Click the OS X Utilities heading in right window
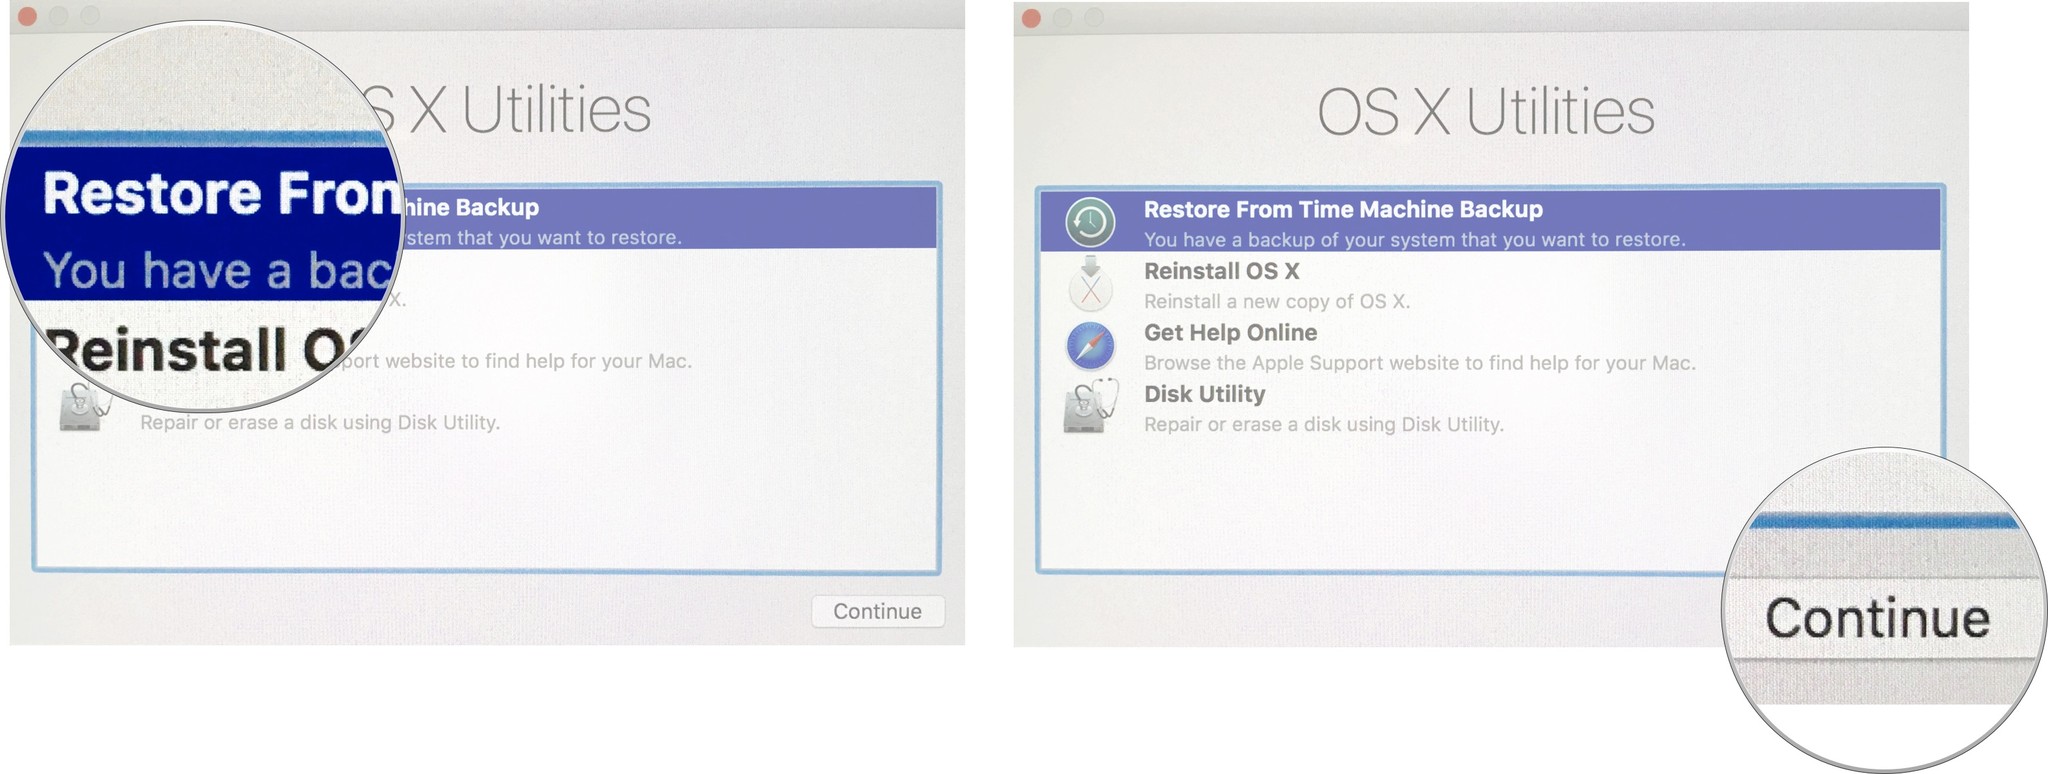The width and height of the screenshot is (2048, 774). (x=1485, y=111)
